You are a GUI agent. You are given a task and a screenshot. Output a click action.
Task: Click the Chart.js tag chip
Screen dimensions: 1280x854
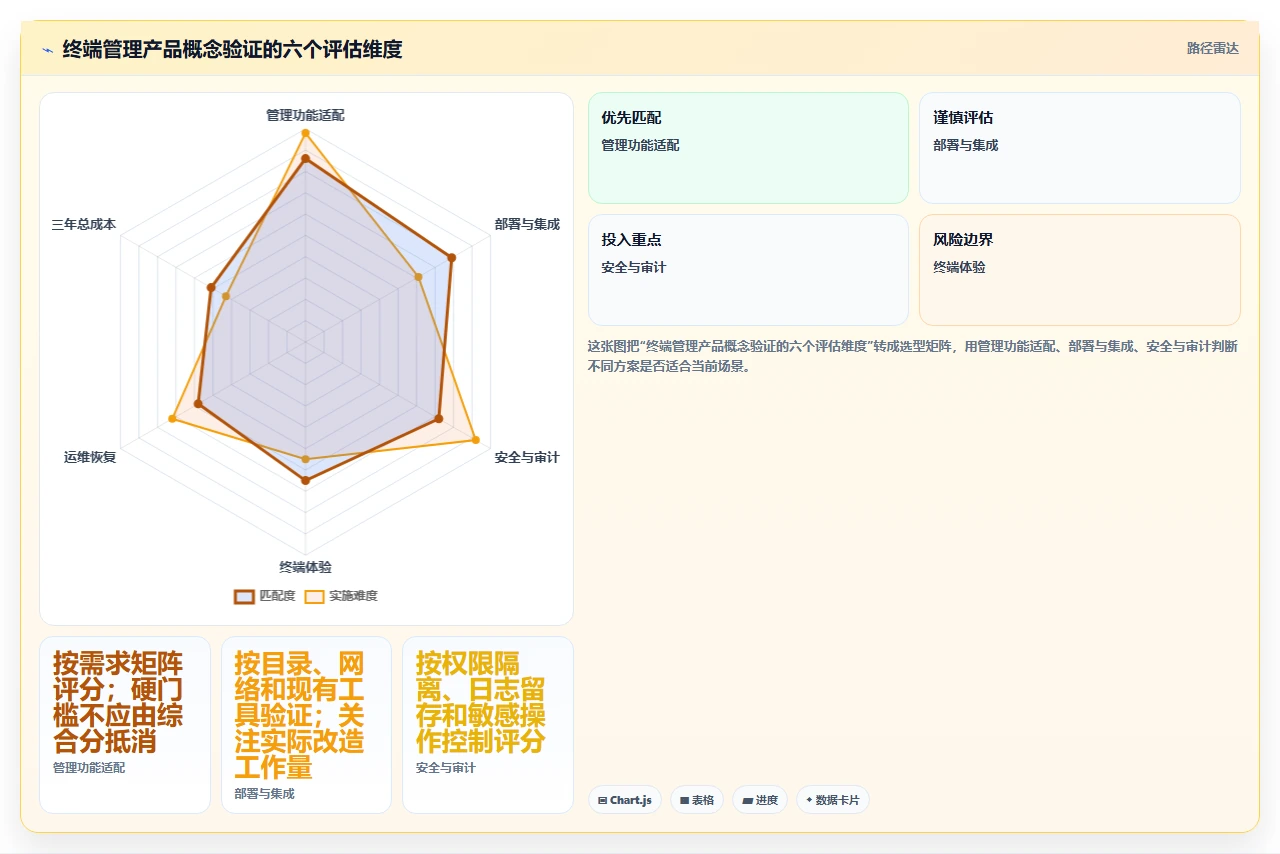625,800
